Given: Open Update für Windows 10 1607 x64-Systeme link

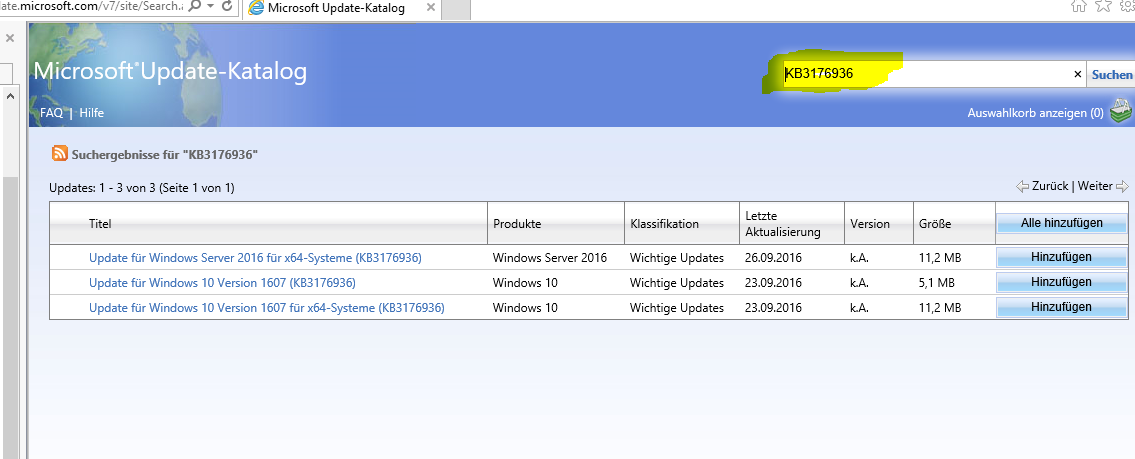Looking at the screenshot, I should pos(266,308).
